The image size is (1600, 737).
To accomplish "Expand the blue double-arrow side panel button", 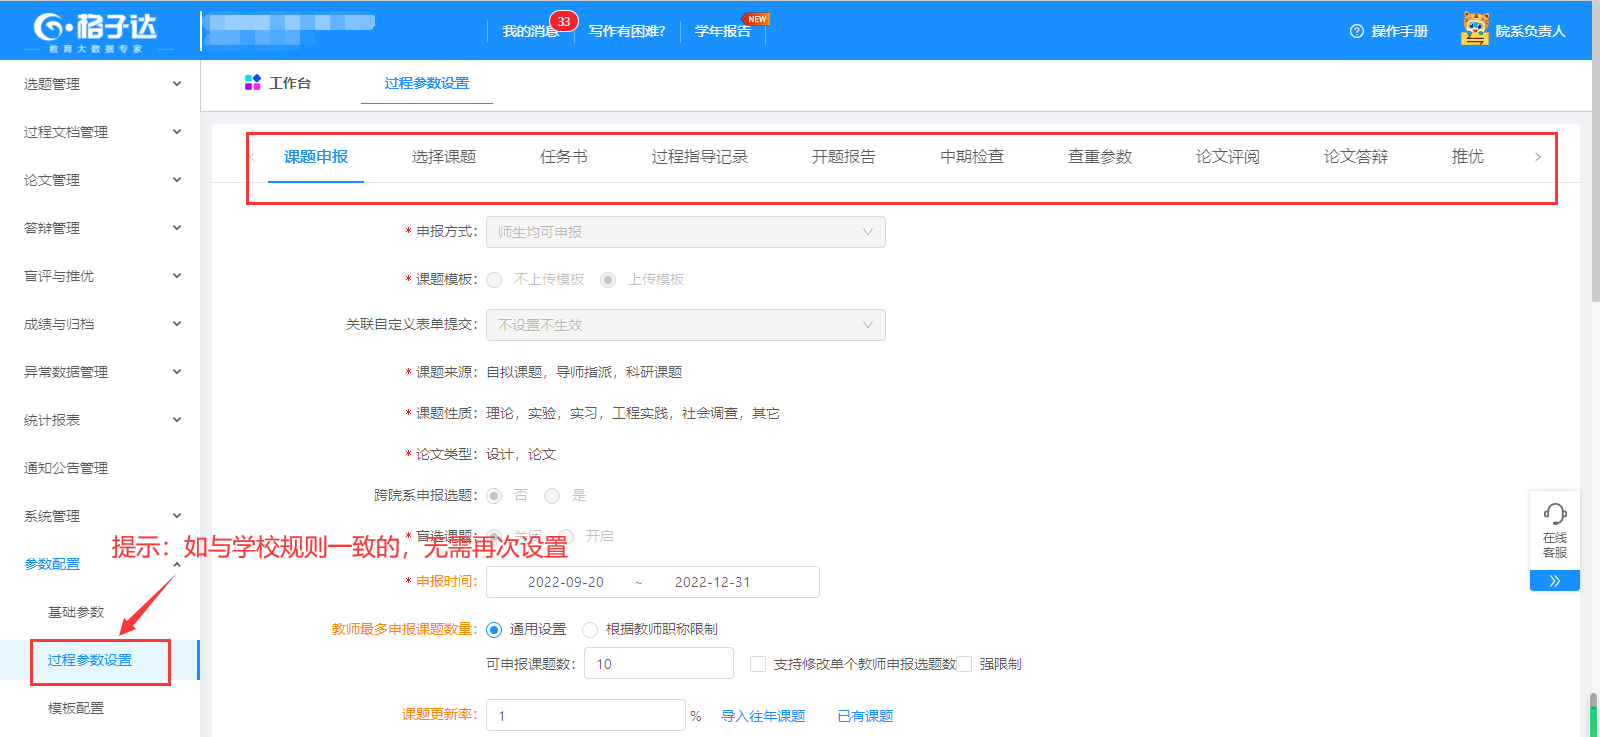I will (1554, 581).
